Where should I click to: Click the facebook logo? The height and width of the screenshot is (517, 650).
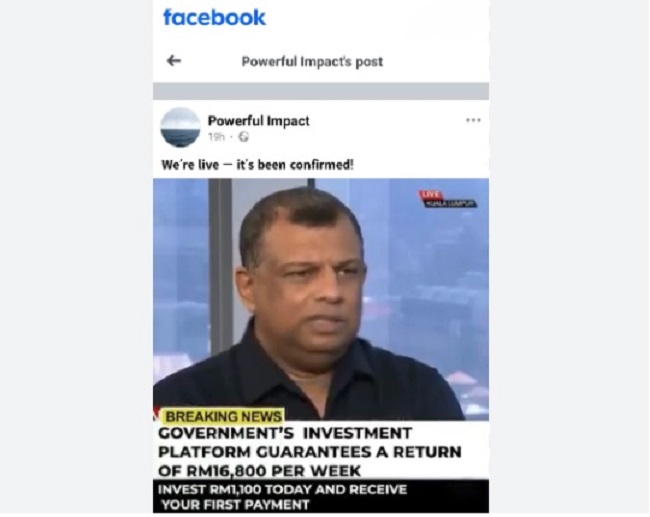[x=214, y=18]
